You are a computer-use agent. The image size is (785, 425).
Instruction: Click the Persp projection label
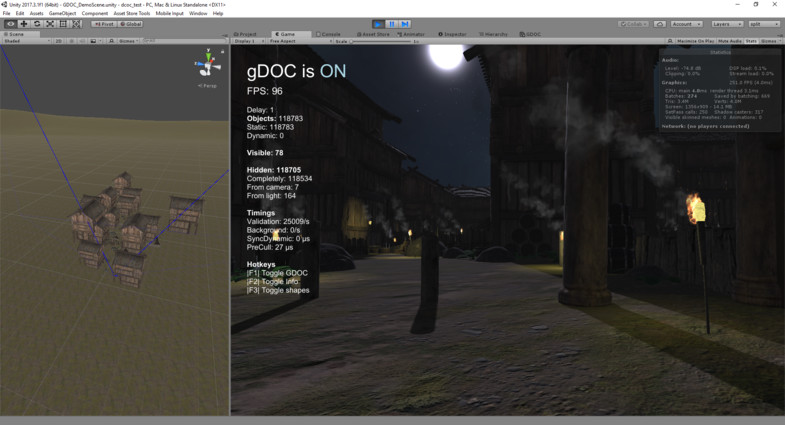point(208,86)
